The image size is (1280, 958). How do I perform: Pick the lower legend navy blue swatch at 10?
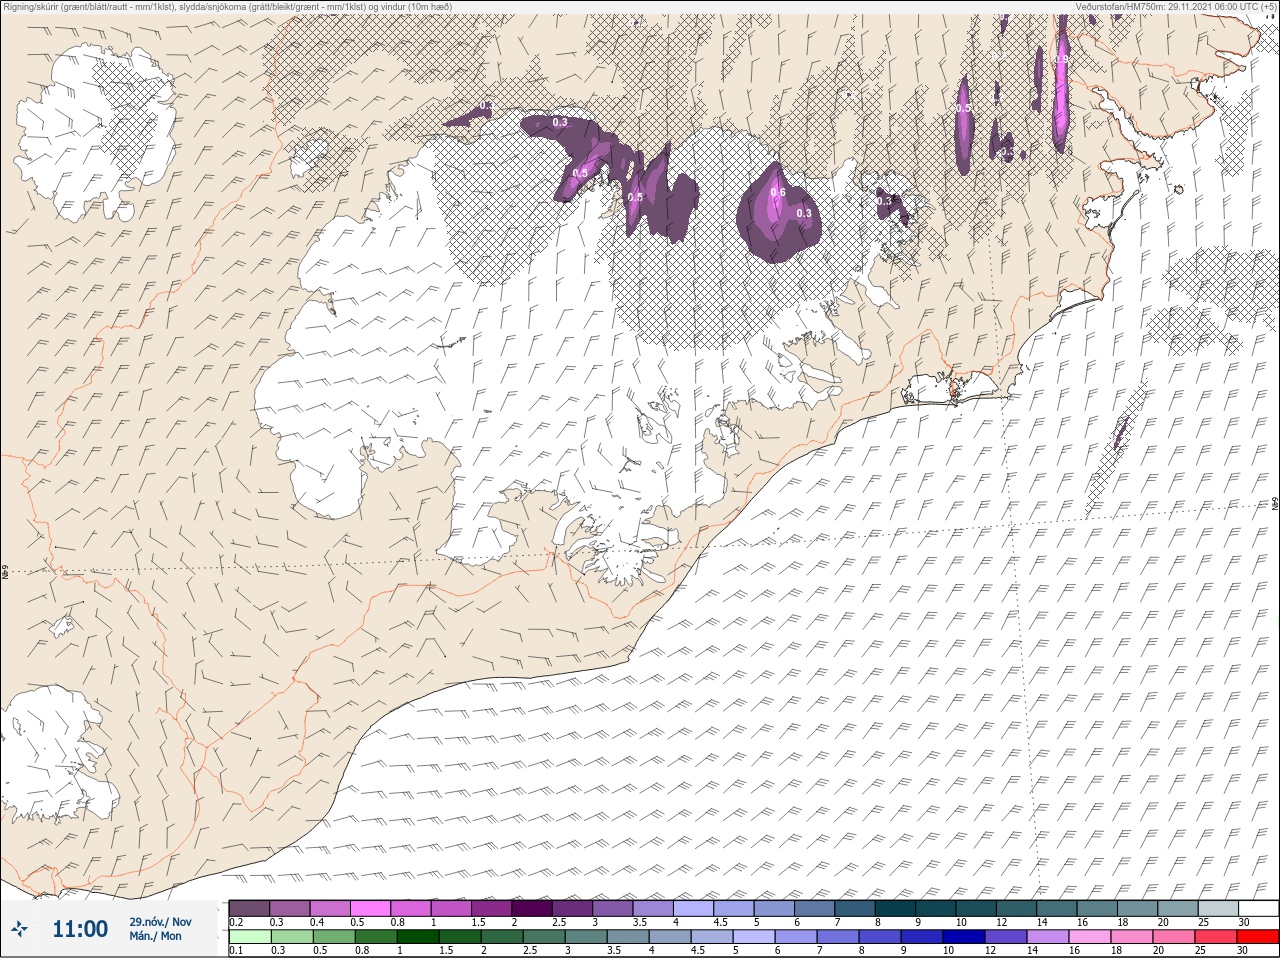[x=962, y=937]
